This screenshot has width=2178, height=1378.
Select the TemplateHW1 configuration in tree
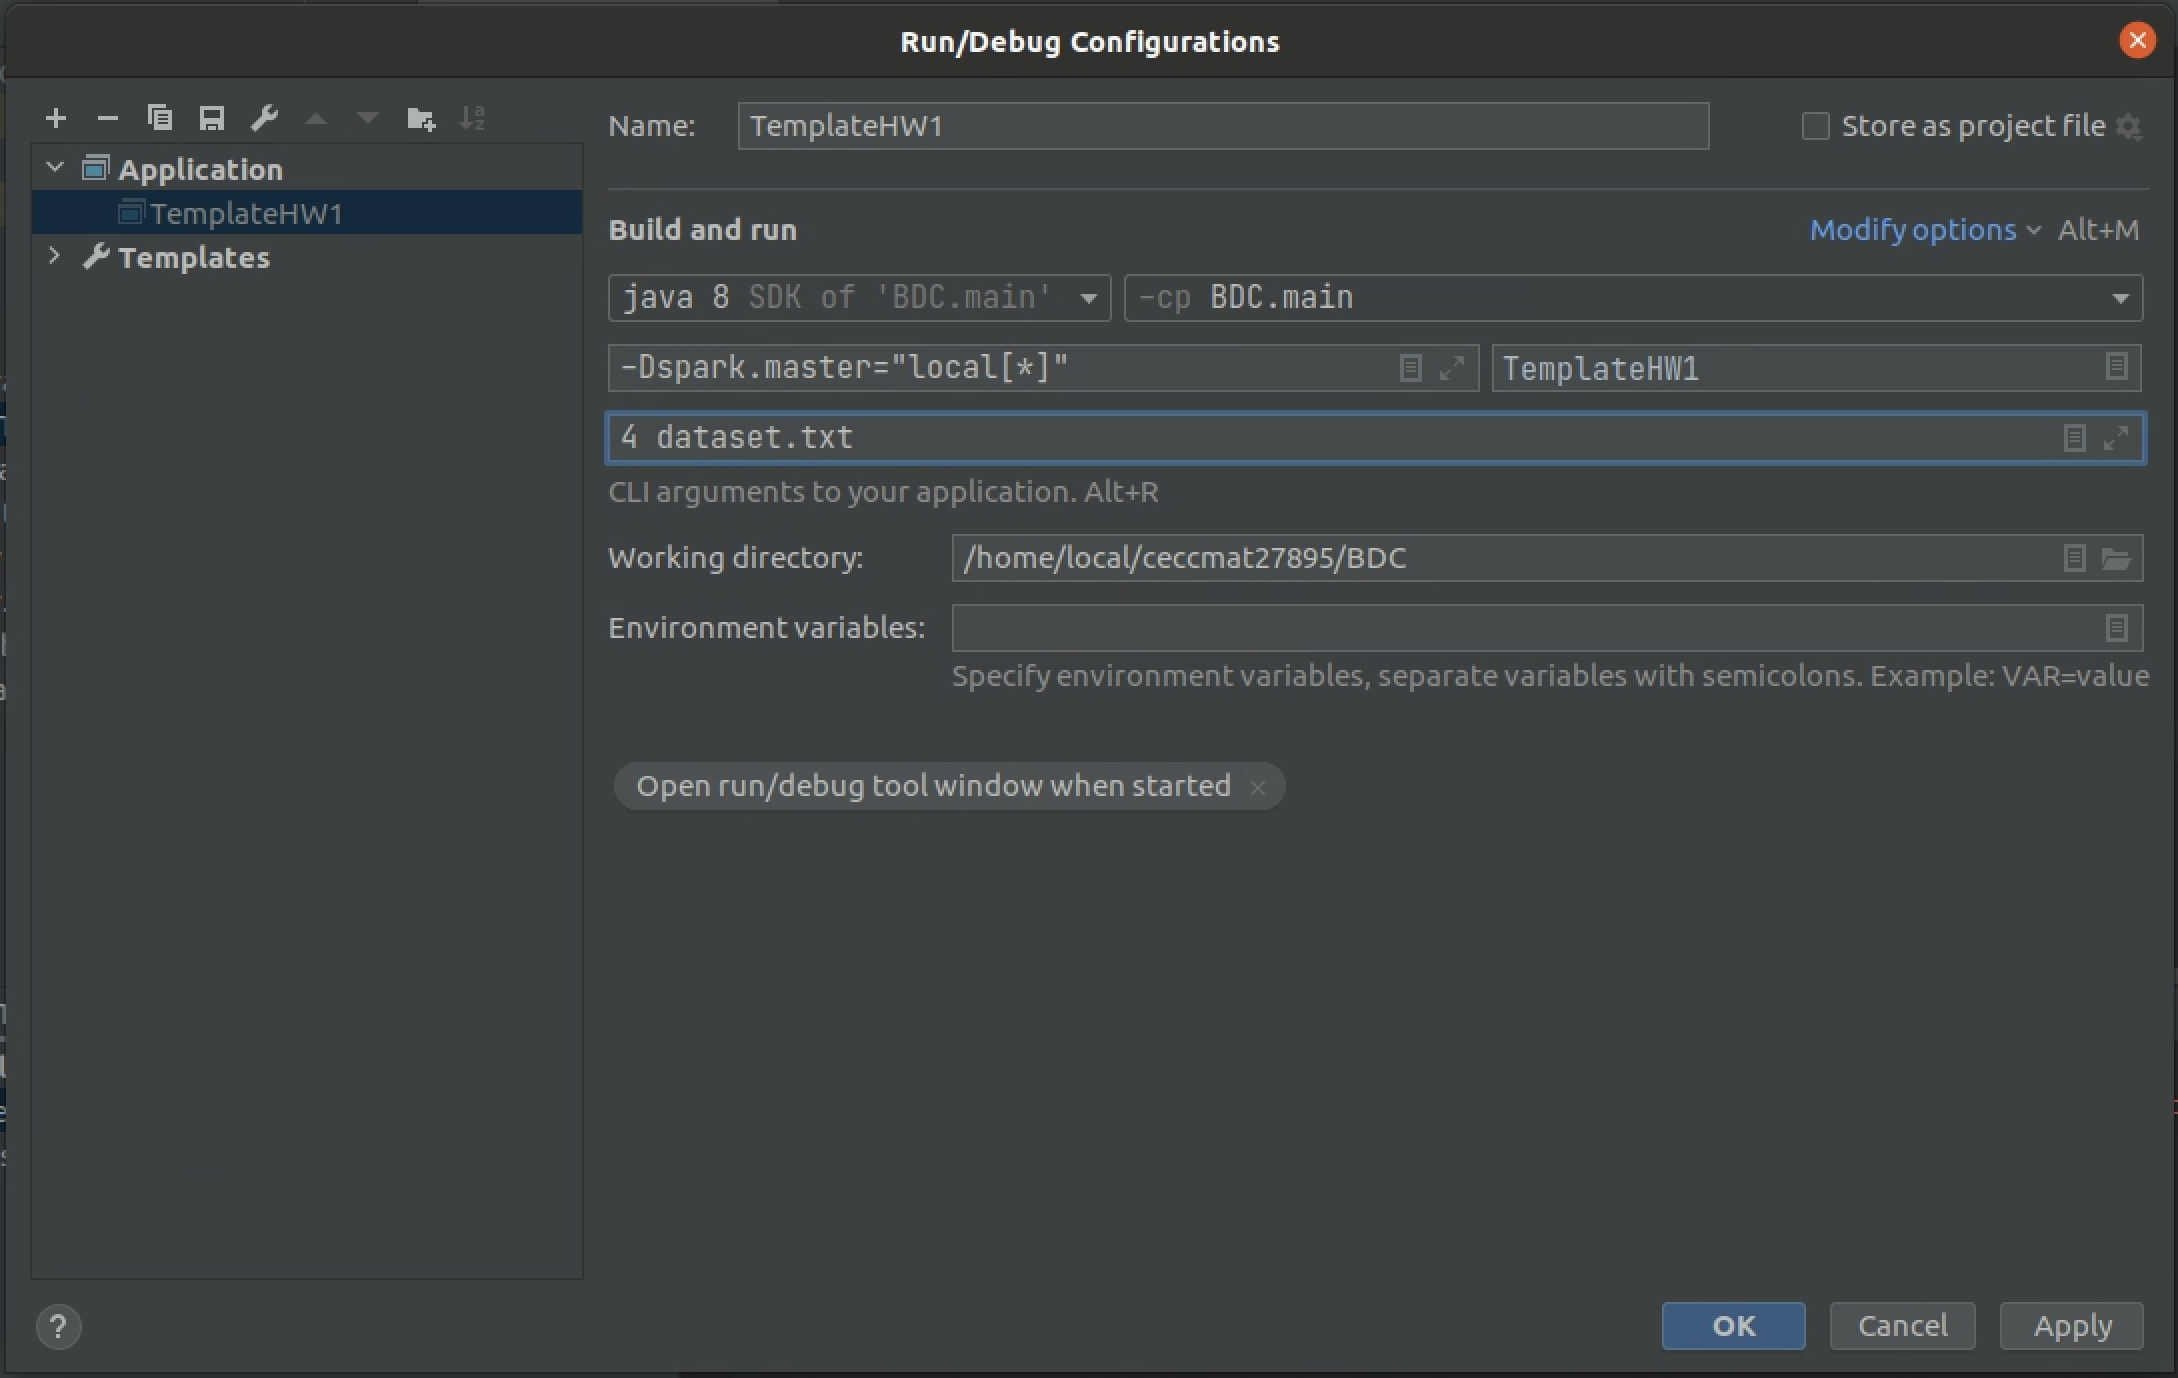[246, 213]
